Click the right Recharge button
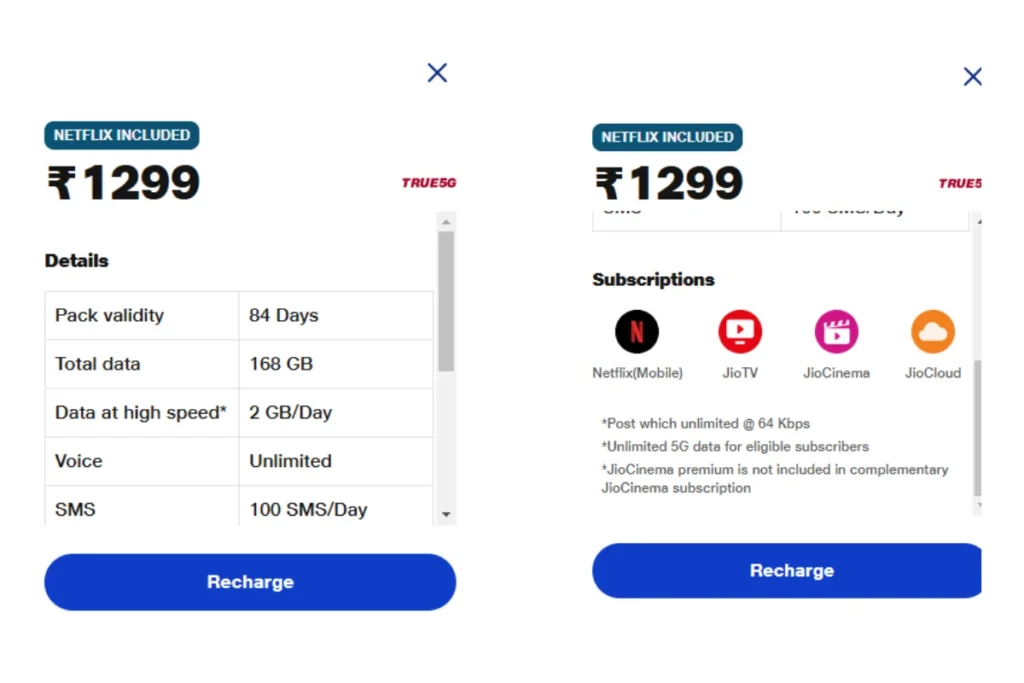Image resolution: width=1024 pixels, height=683 pixels. pyautogui.click(x=787, y=570)
